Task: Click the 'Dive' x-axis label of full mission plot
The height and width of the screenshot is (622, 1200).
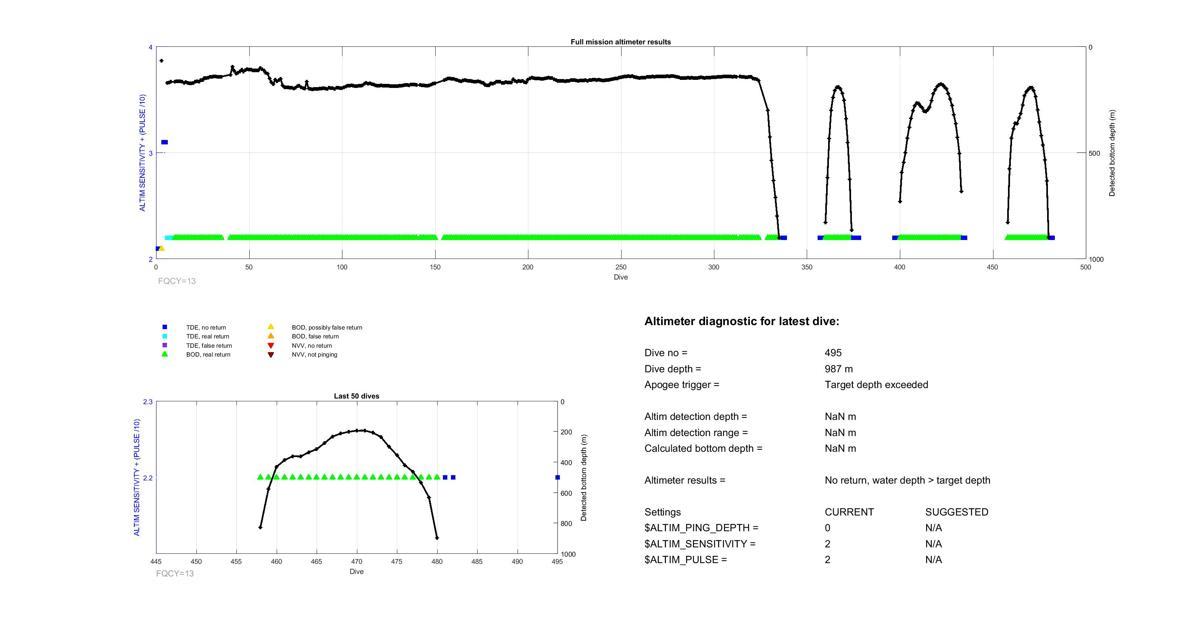Action: (x=621, y=277)
